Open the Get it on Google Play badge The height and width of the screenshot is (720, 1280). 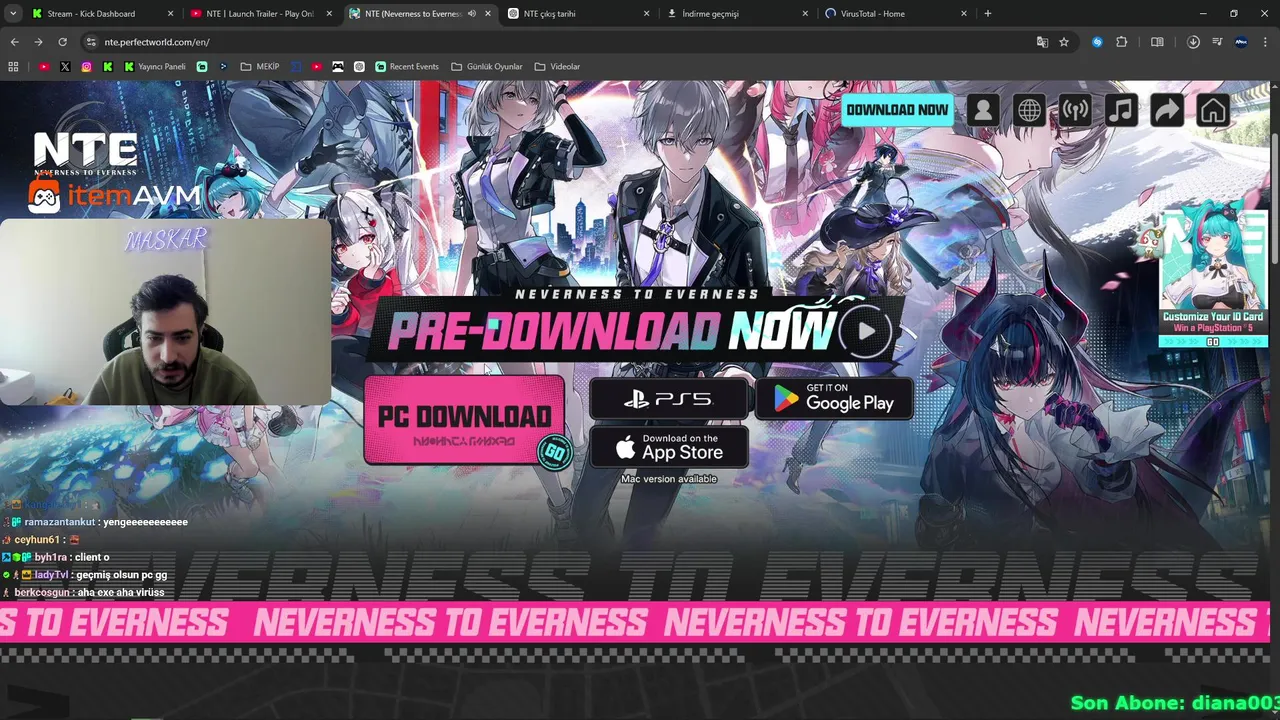tap(834, 399)
